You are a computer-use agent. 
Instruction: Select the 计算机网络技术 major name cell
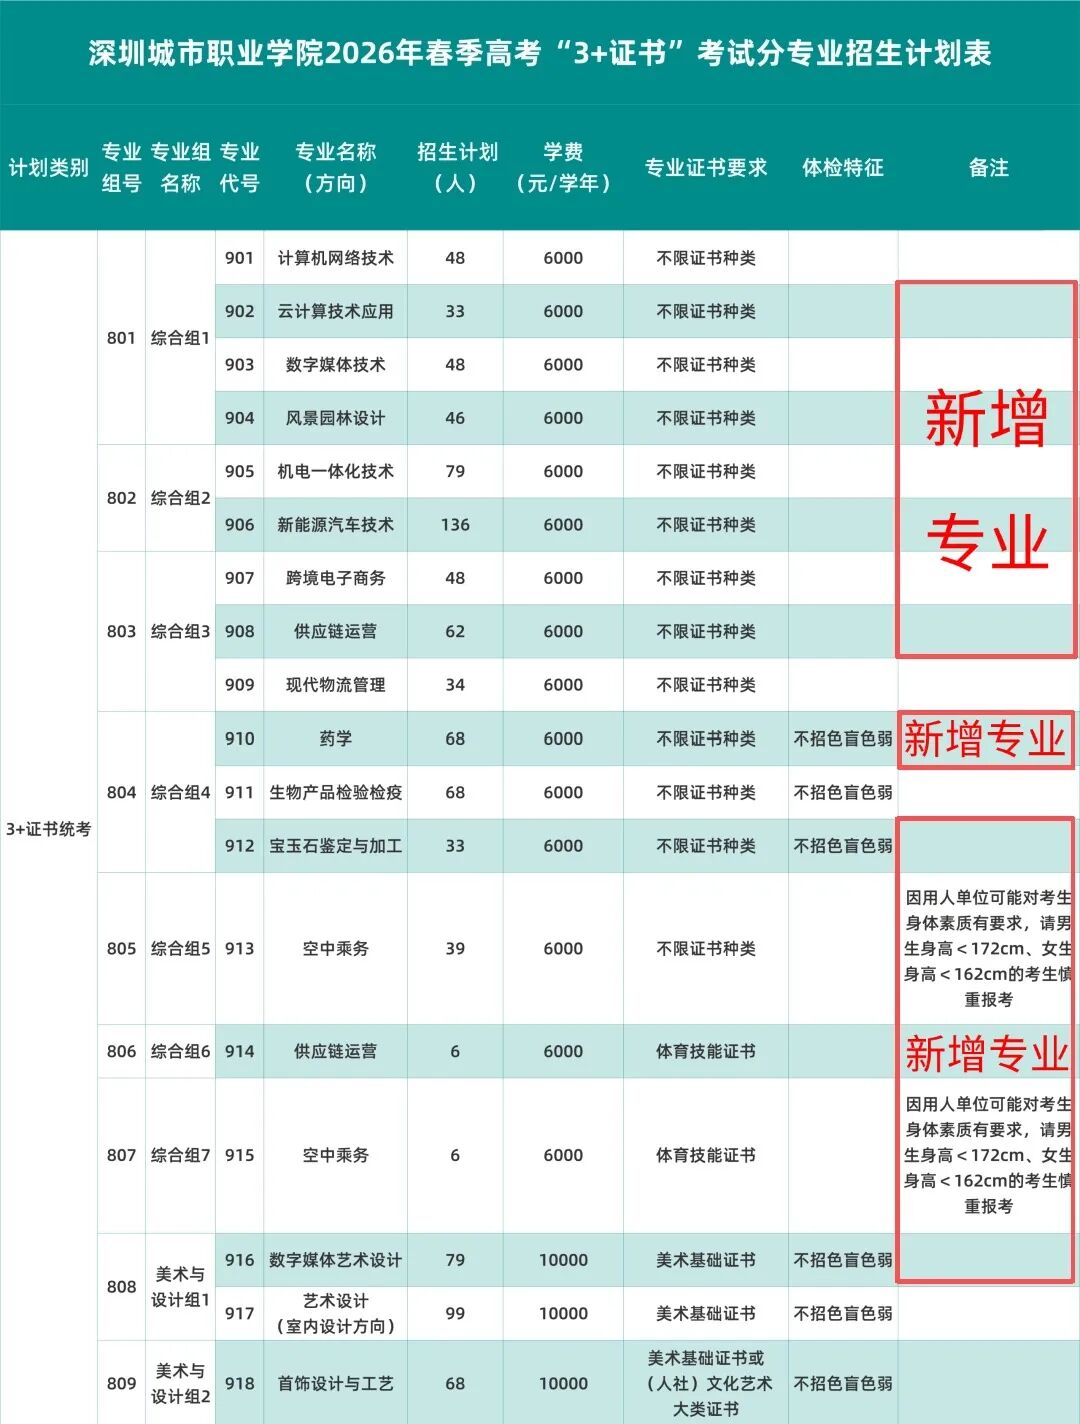click(335, 258)
